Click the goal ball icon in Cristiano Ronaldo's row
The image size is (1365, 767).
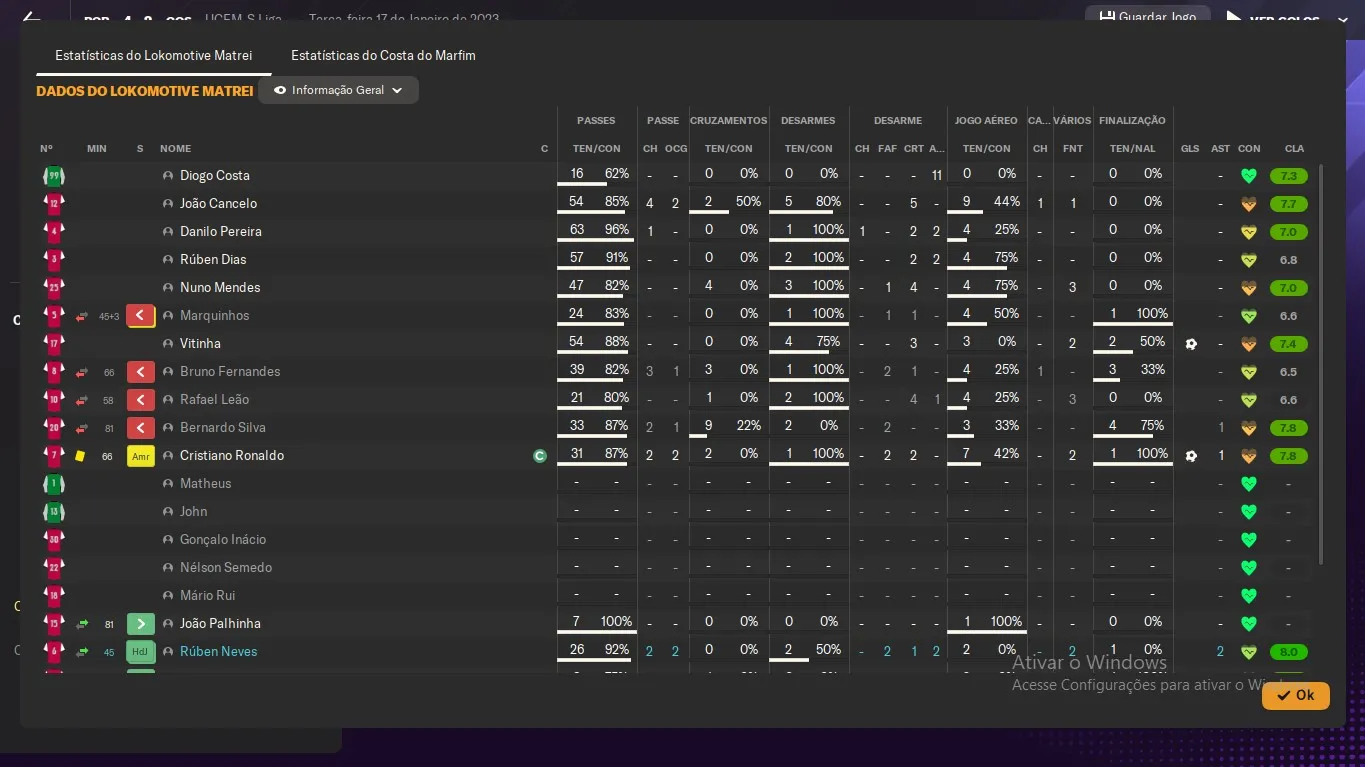pyautogui.click(x=1190, y=456)
